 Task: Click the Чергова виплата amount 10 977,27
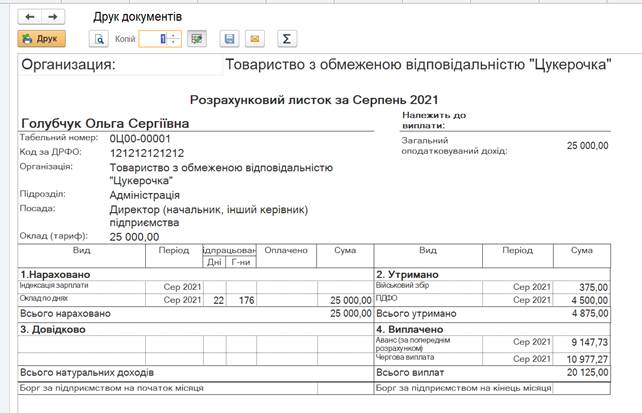583,358
